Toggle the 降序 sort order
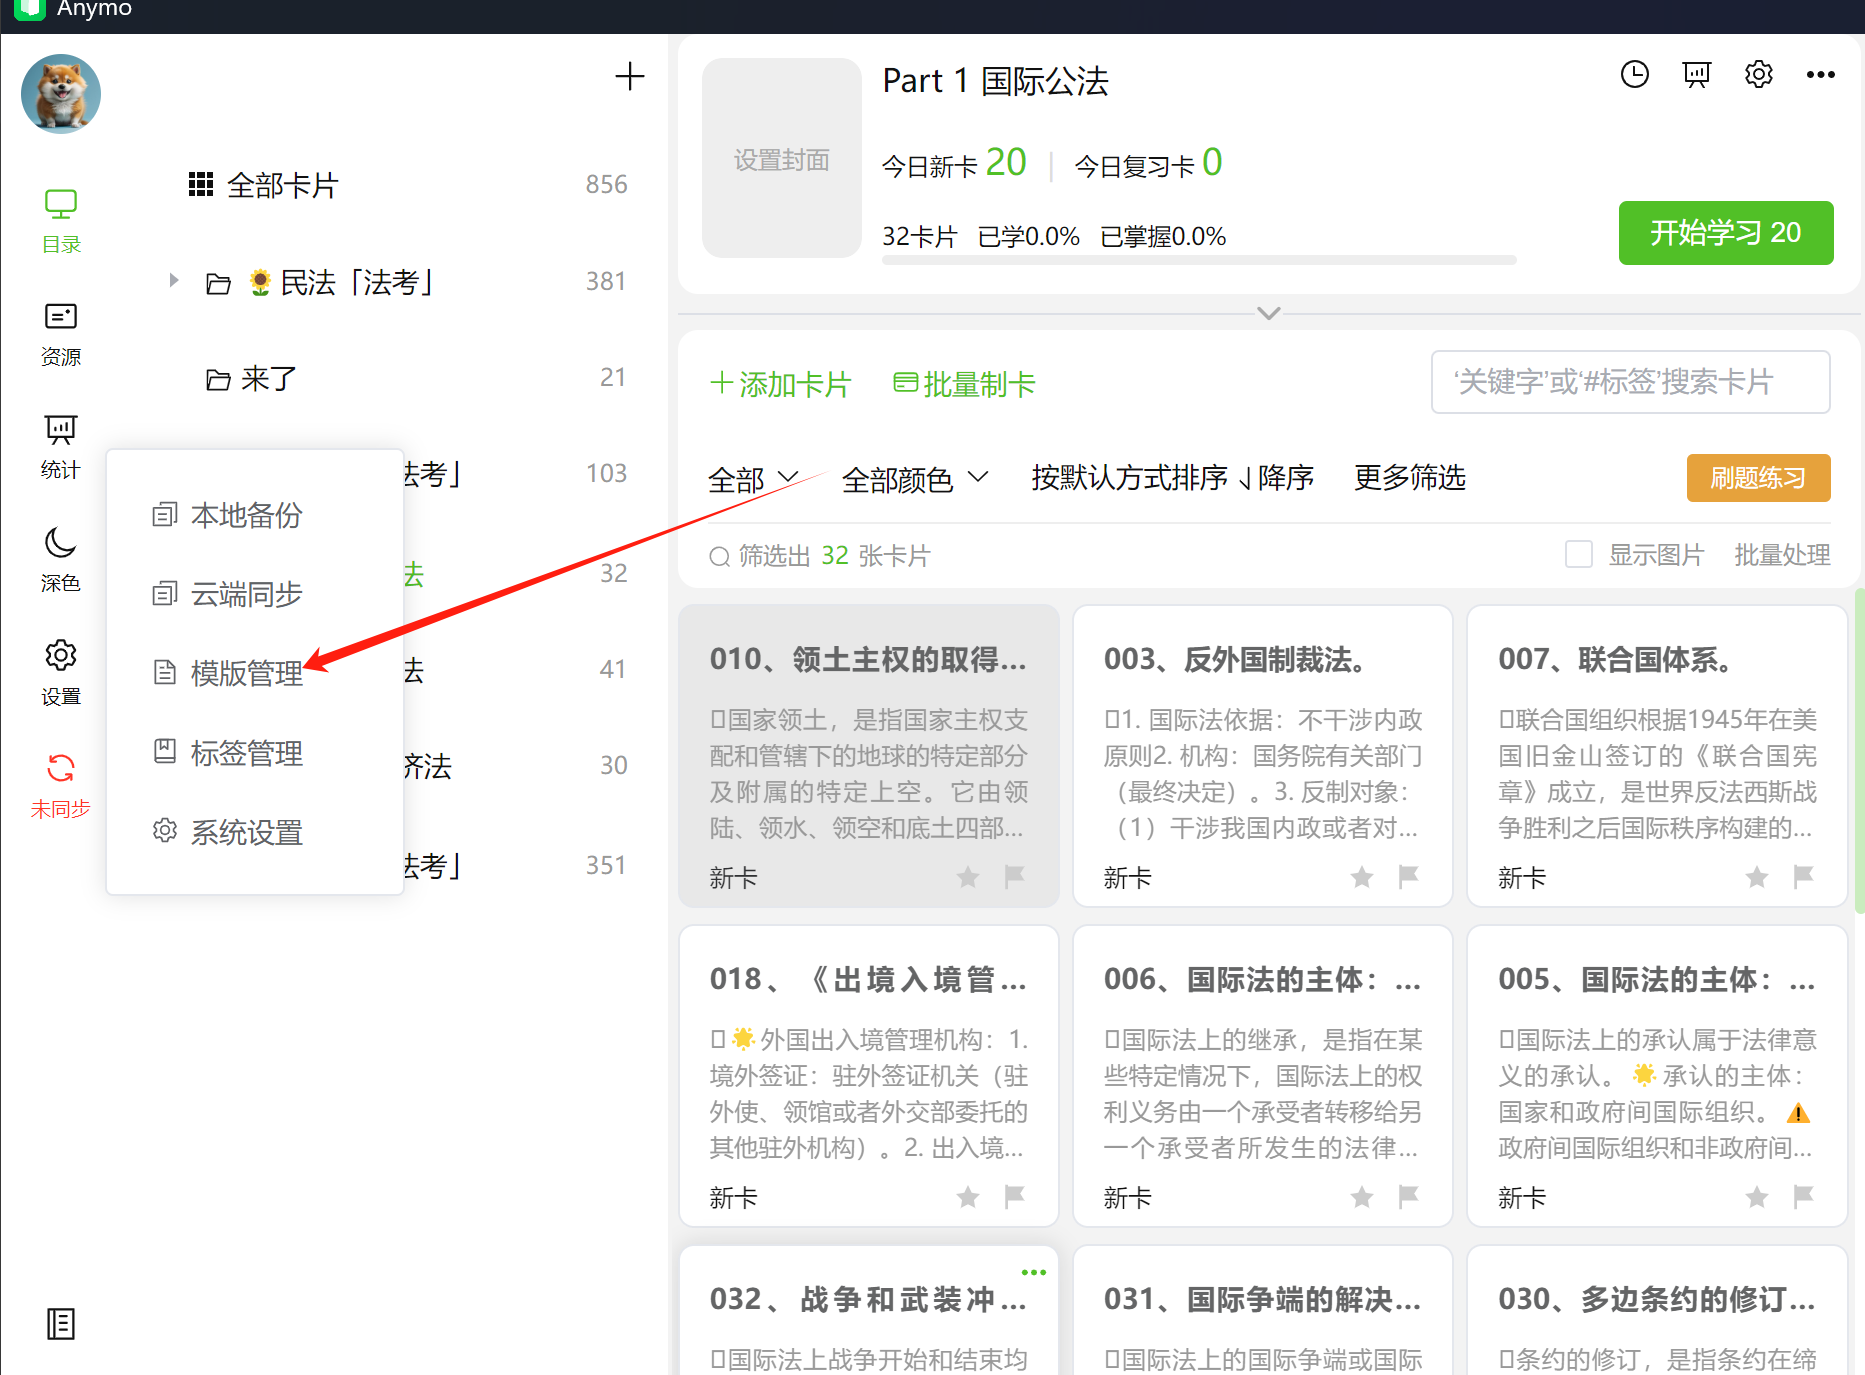1865x1375 pixels. [1277, 478]
